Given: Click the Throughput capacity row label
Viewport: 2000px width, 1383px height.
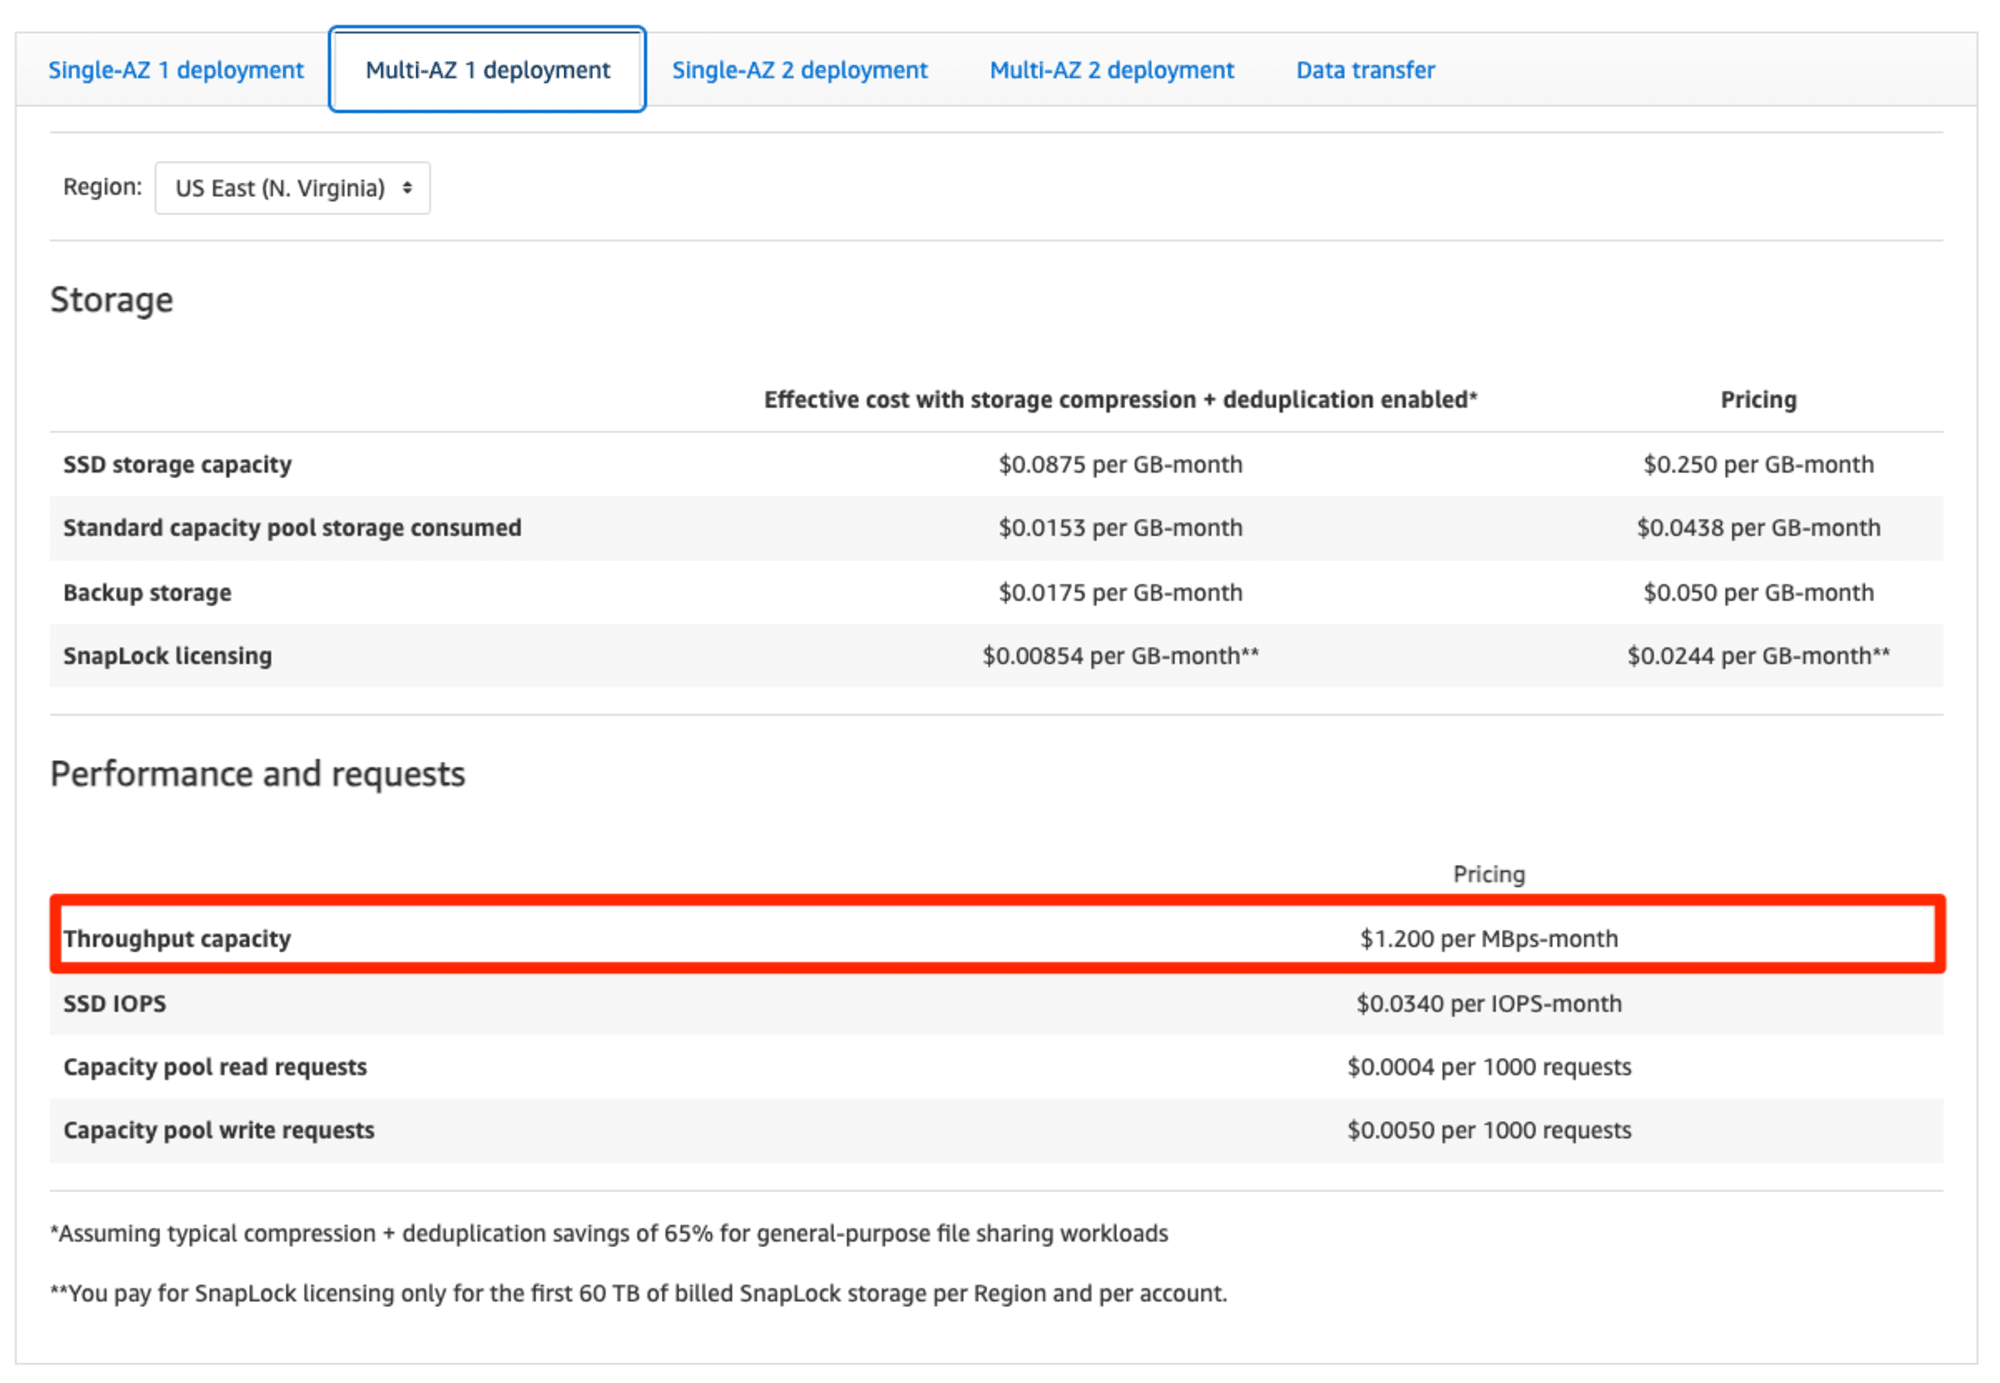Looking at the screenshot, I should click(x=177, y=938).
